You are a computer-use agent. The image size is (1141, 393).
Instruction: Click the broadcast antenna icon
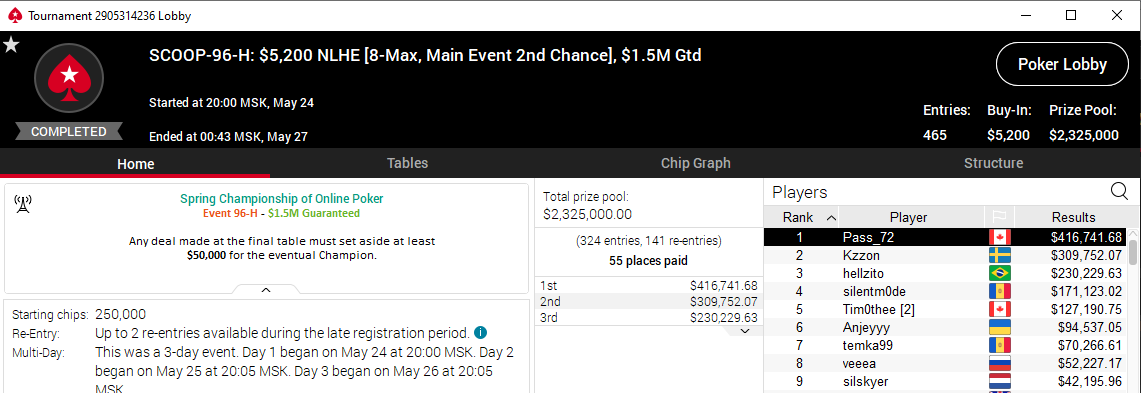23,205
